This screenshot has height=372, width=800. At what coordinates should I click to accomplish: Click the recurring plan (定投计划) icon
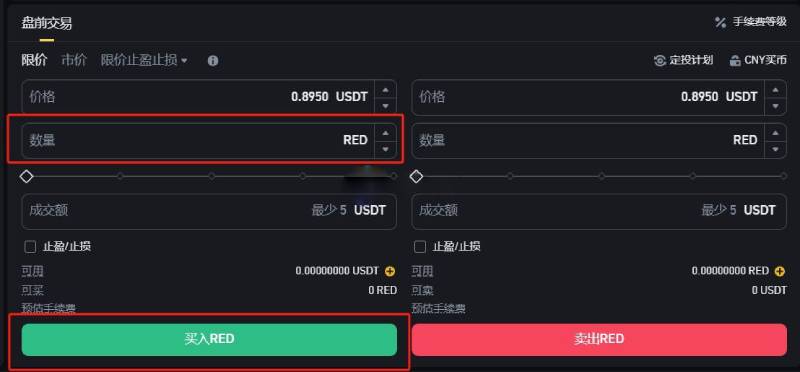click(660, 61)
